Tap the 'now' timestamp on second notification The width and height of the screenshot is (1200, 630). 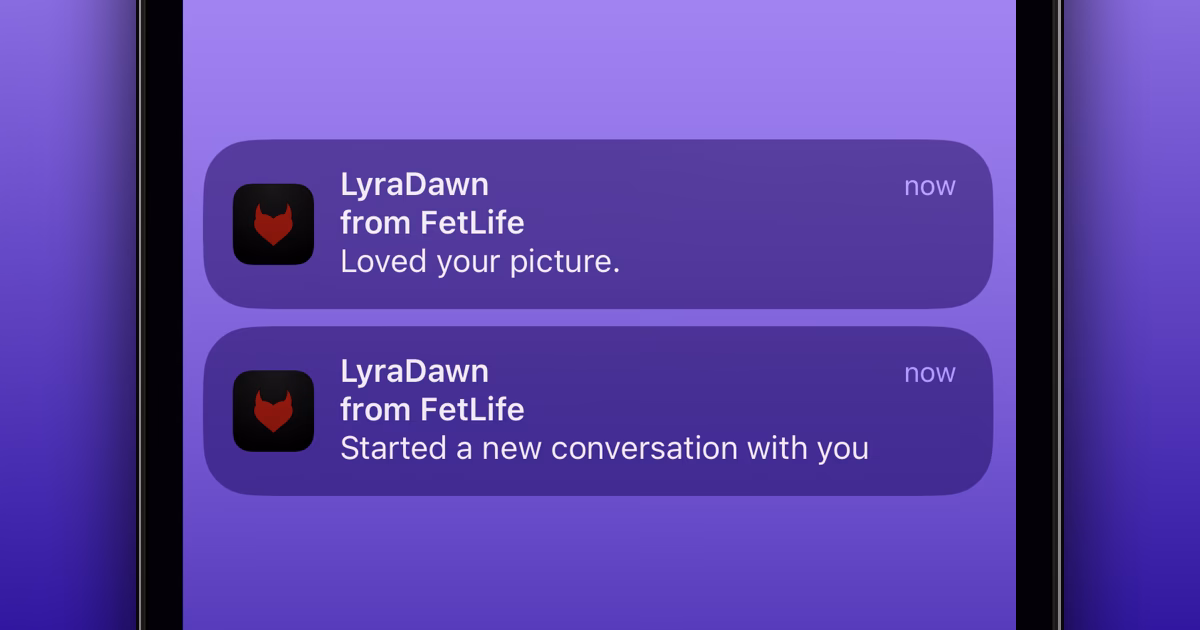click(928, 372)
